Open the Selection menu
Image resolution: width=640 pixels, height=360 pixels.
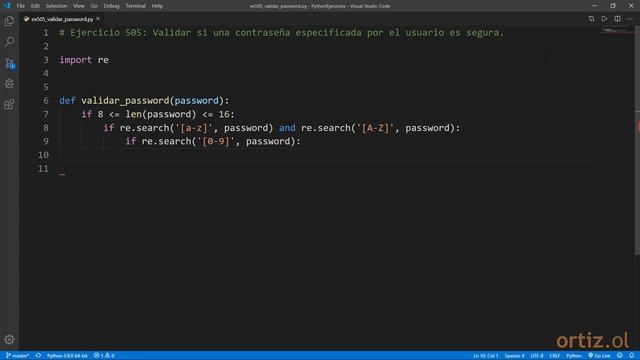click(56, 6)
